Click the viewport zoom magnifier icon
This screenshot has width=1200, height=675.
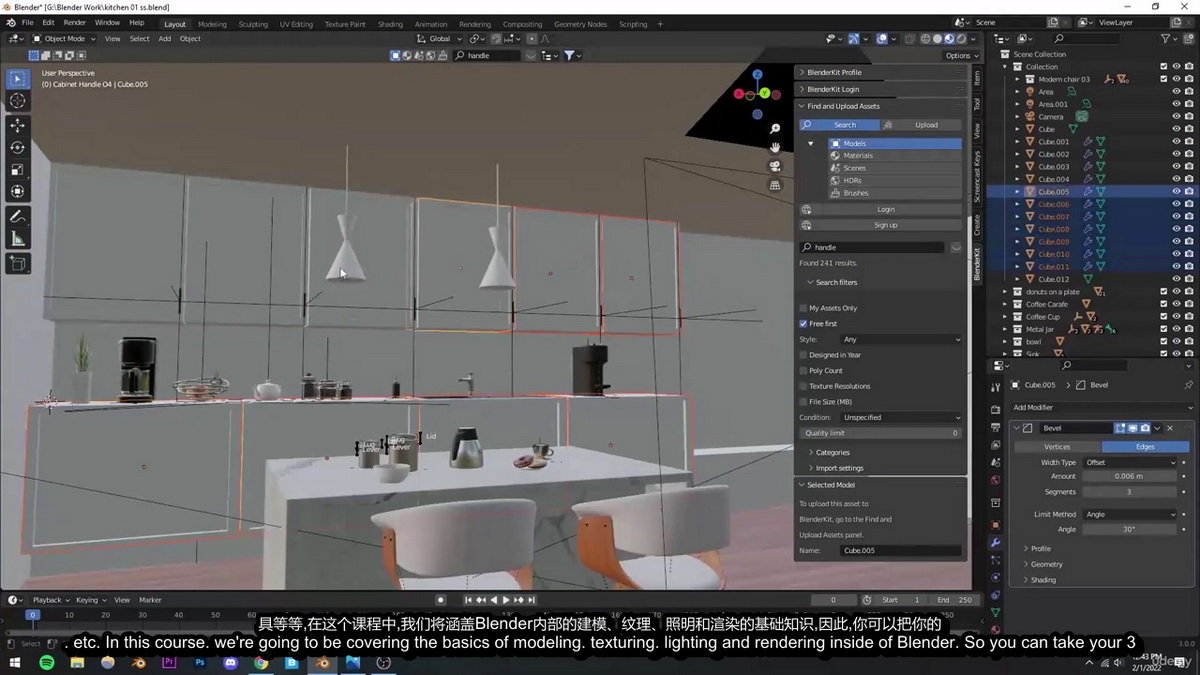click(775, 129)
